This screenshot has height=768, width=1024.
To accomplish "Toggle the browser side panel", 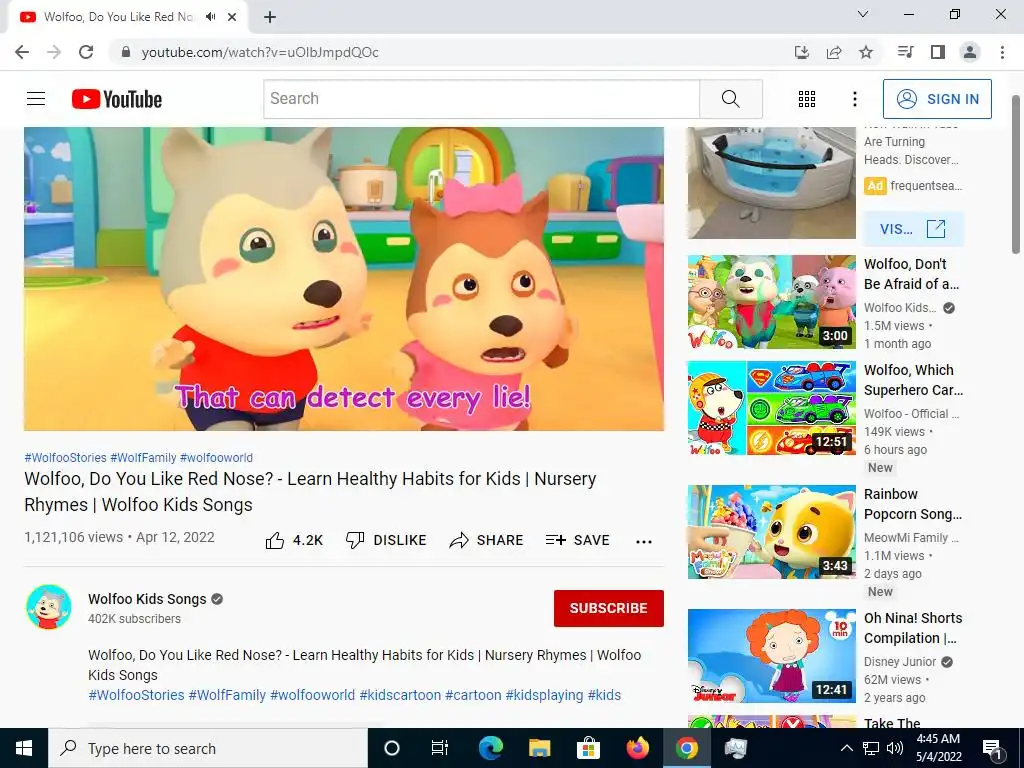I will pyautogui.click(x=938, y=52).
